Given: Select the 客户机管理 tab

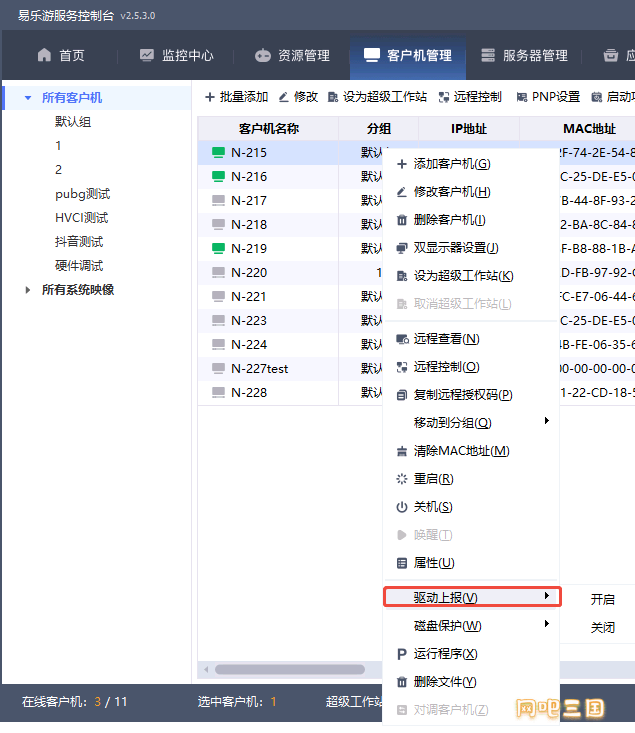Looking at the screenshot, I should click(408, 56).
